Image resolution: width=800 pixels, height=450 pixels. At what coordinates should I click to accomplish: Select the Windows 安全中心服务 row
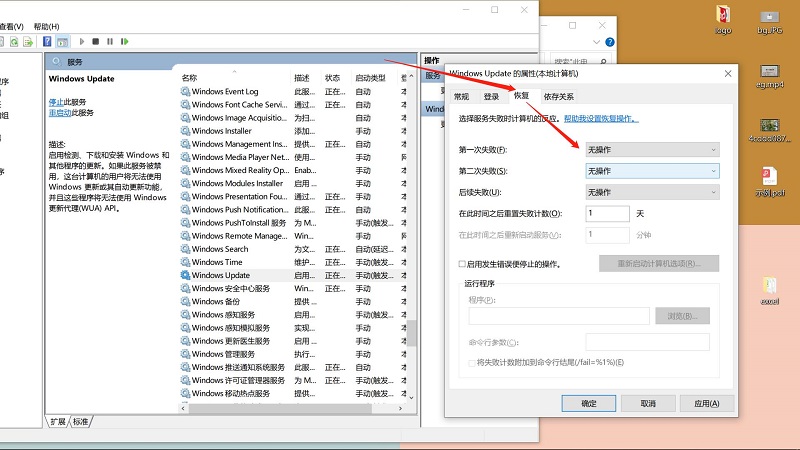(293, 288)
